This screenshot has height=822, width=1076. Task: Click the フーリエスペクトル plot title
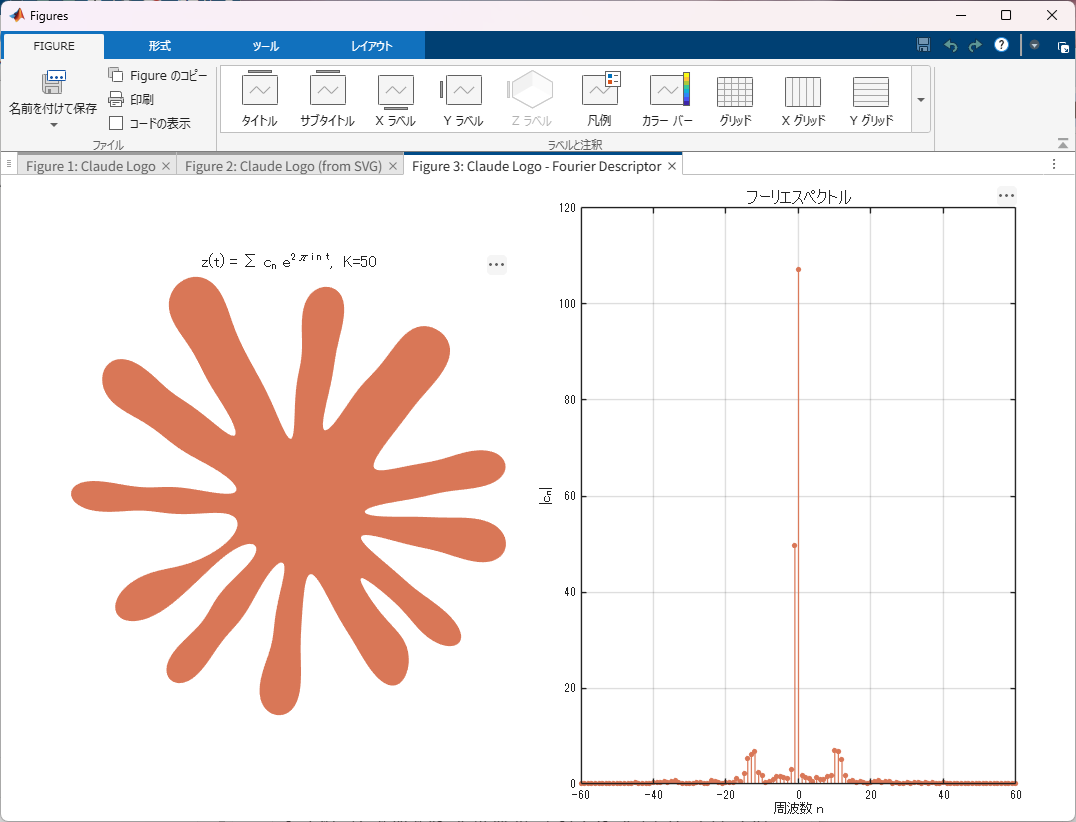tap(798, 197)
